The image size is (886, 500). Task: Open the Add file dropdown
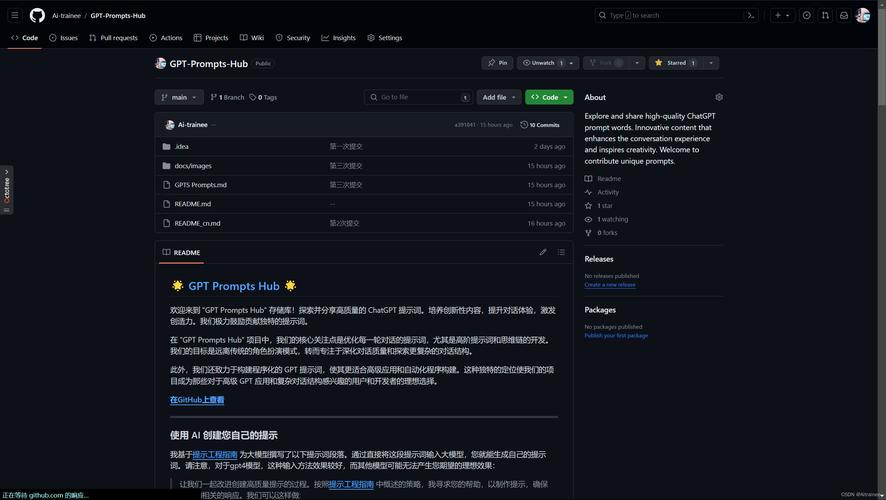pos(498,97)
